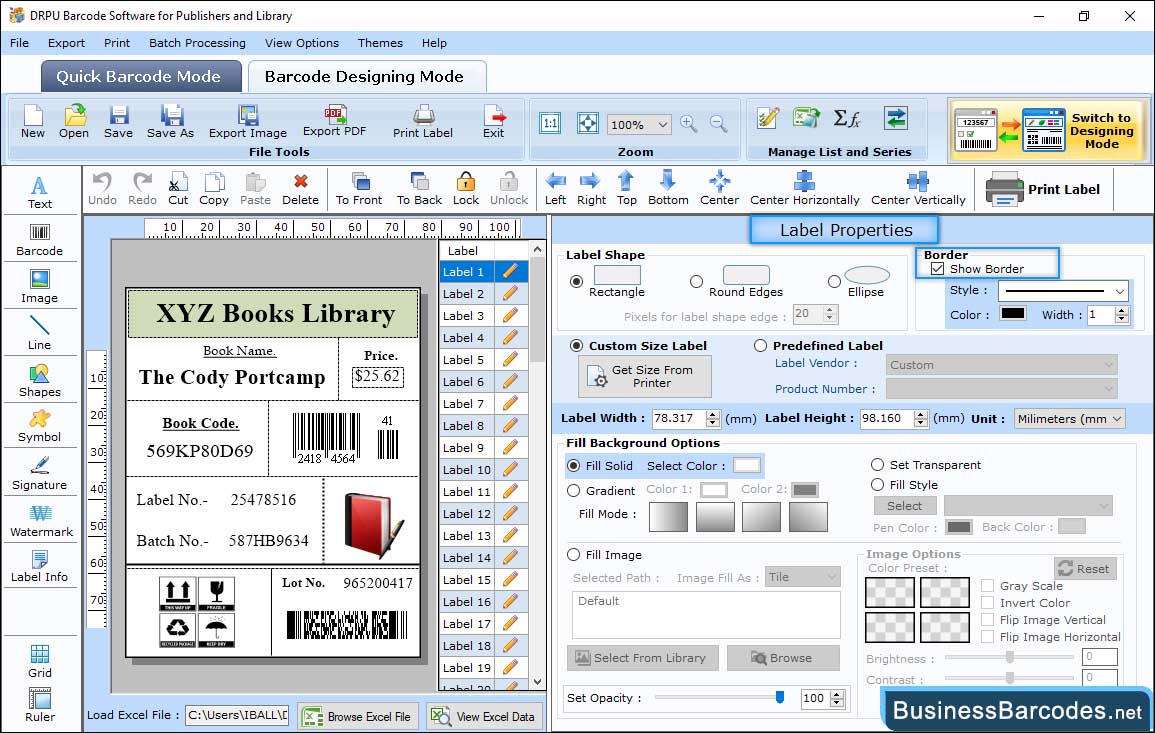The image size is (1155, 733).
Task: Open the Product Number dropdown
Action: [x=1001, y=389]
